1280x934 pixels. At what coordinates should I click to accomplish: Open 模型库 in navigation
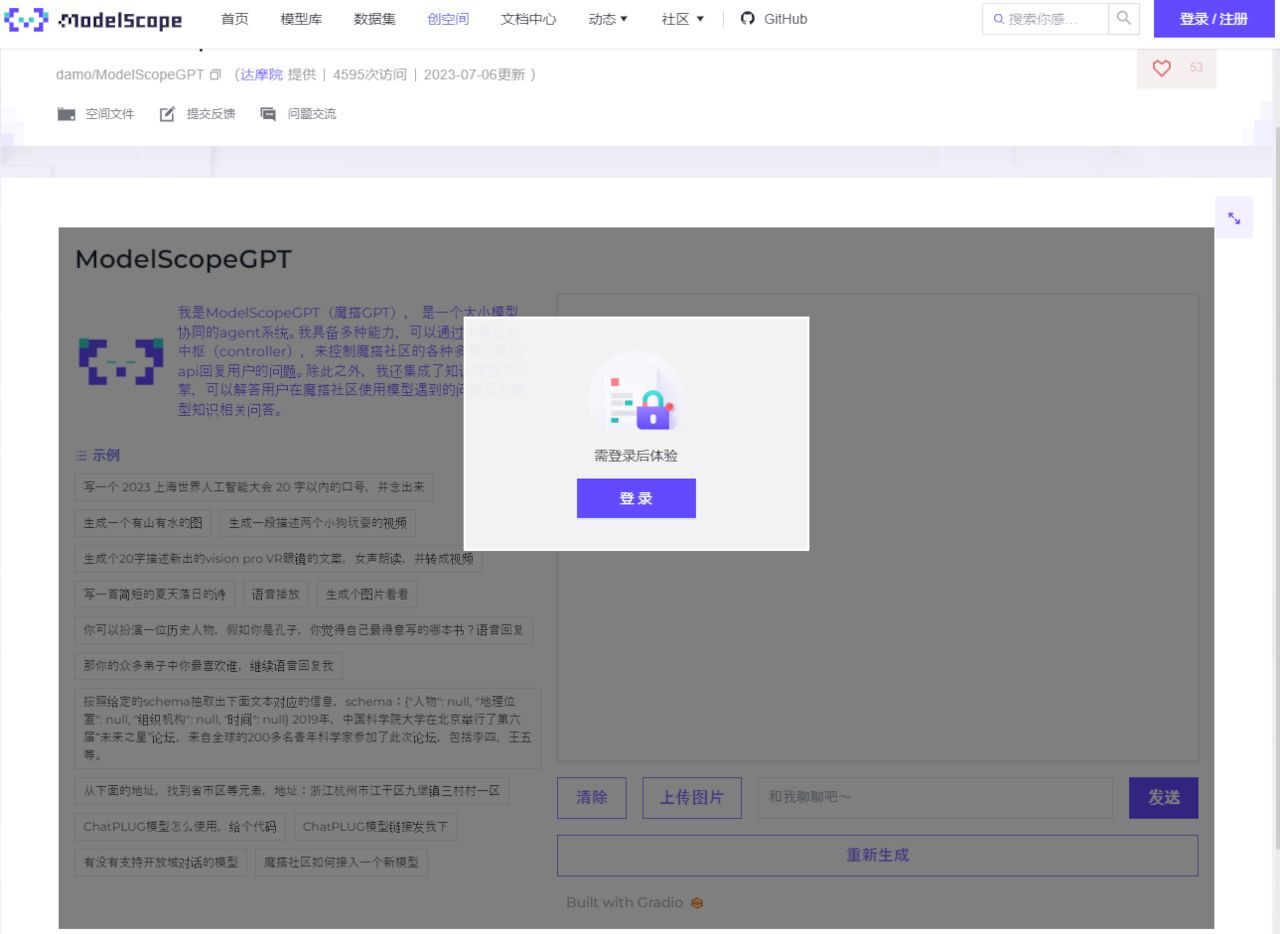(x=301, y=19)
